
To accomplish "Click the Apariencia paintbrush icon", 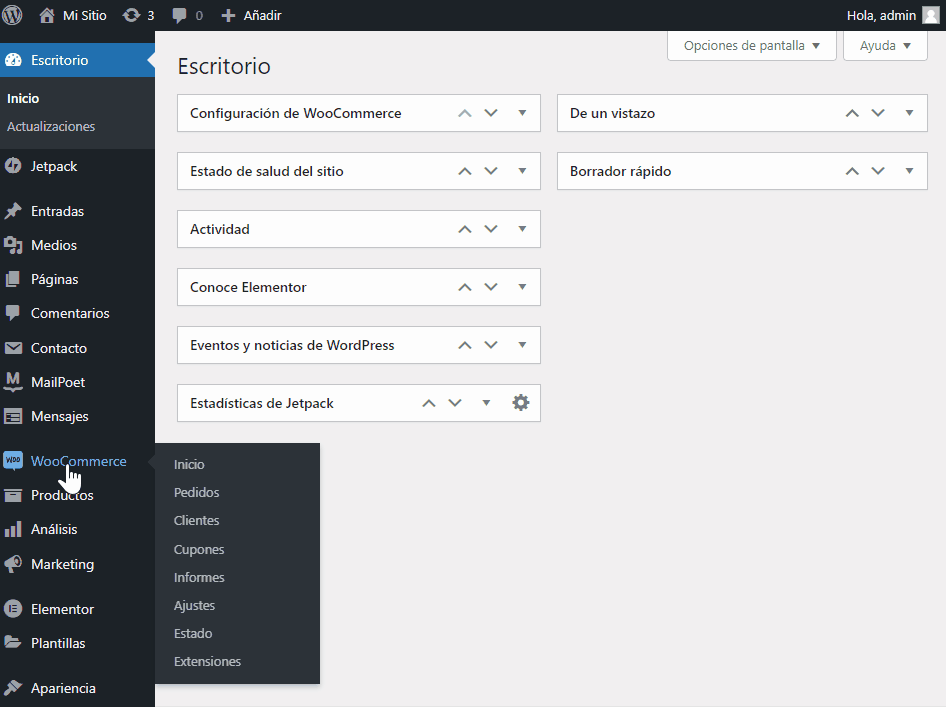I will (x=13, y=688).
